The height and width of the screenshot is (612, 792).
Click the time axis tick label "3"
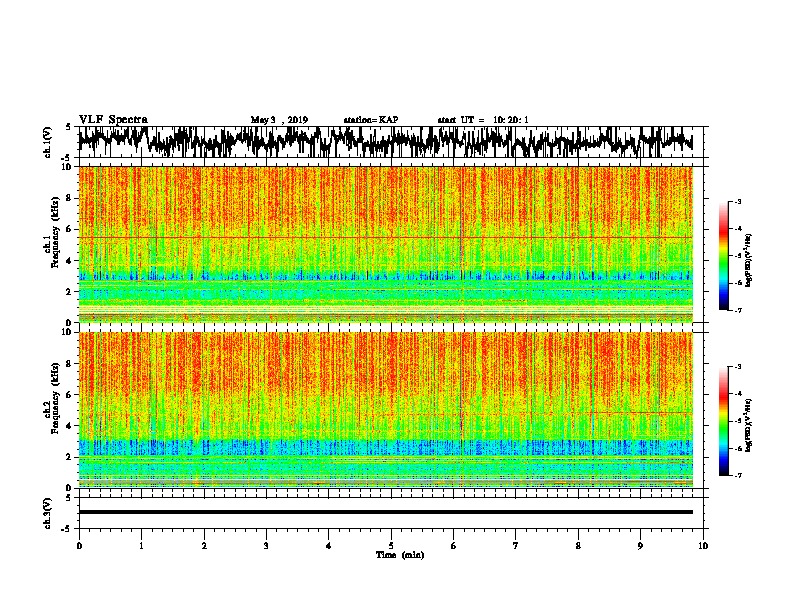coord(266,546)
